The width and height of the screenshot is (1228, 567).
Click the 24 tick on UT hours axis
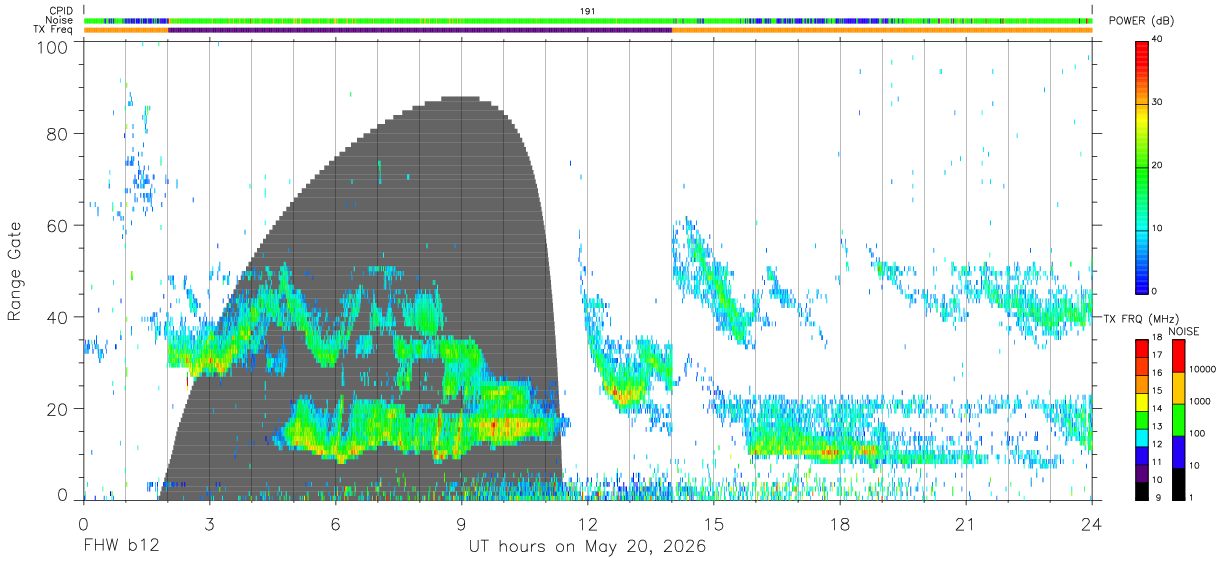[x=1092, y=524]
